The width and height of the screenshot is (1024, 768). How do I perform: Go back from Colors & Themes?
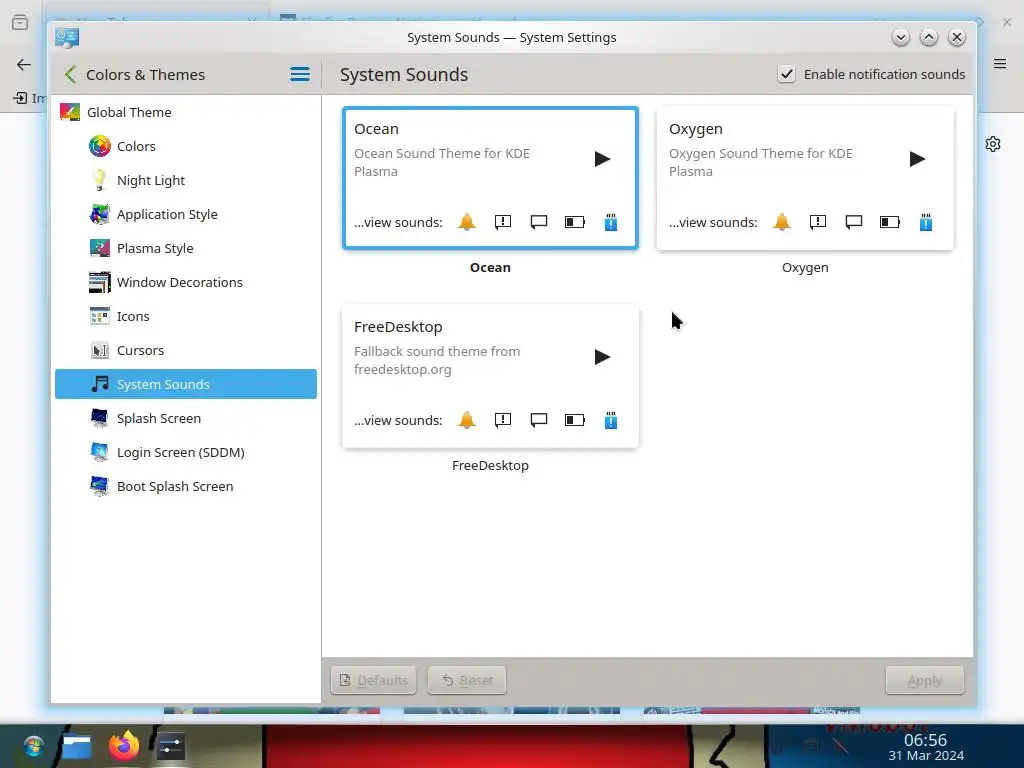pyautogui.click(x=71, y=74)
